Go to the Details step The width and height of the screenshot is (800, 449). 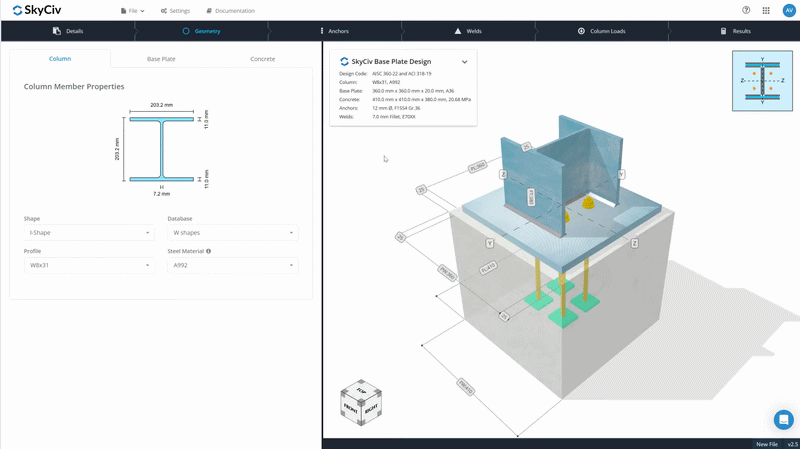[68, 31]
